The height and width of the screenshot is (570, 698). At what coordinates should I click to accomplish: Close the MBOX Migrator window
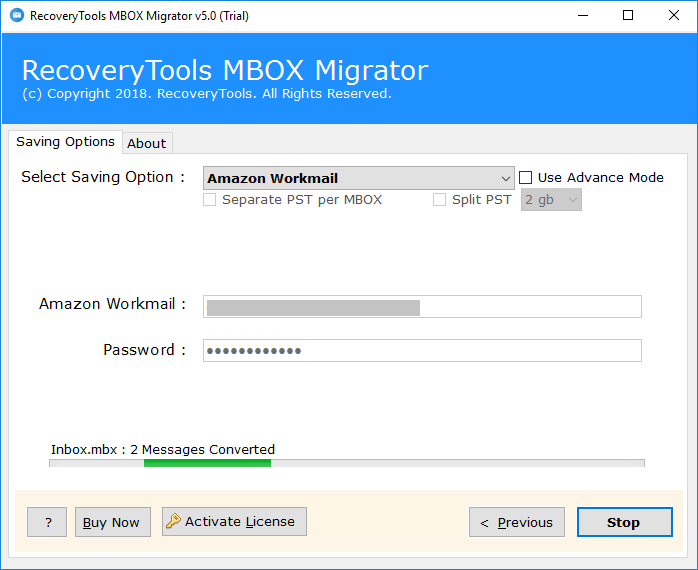[674, 16]
